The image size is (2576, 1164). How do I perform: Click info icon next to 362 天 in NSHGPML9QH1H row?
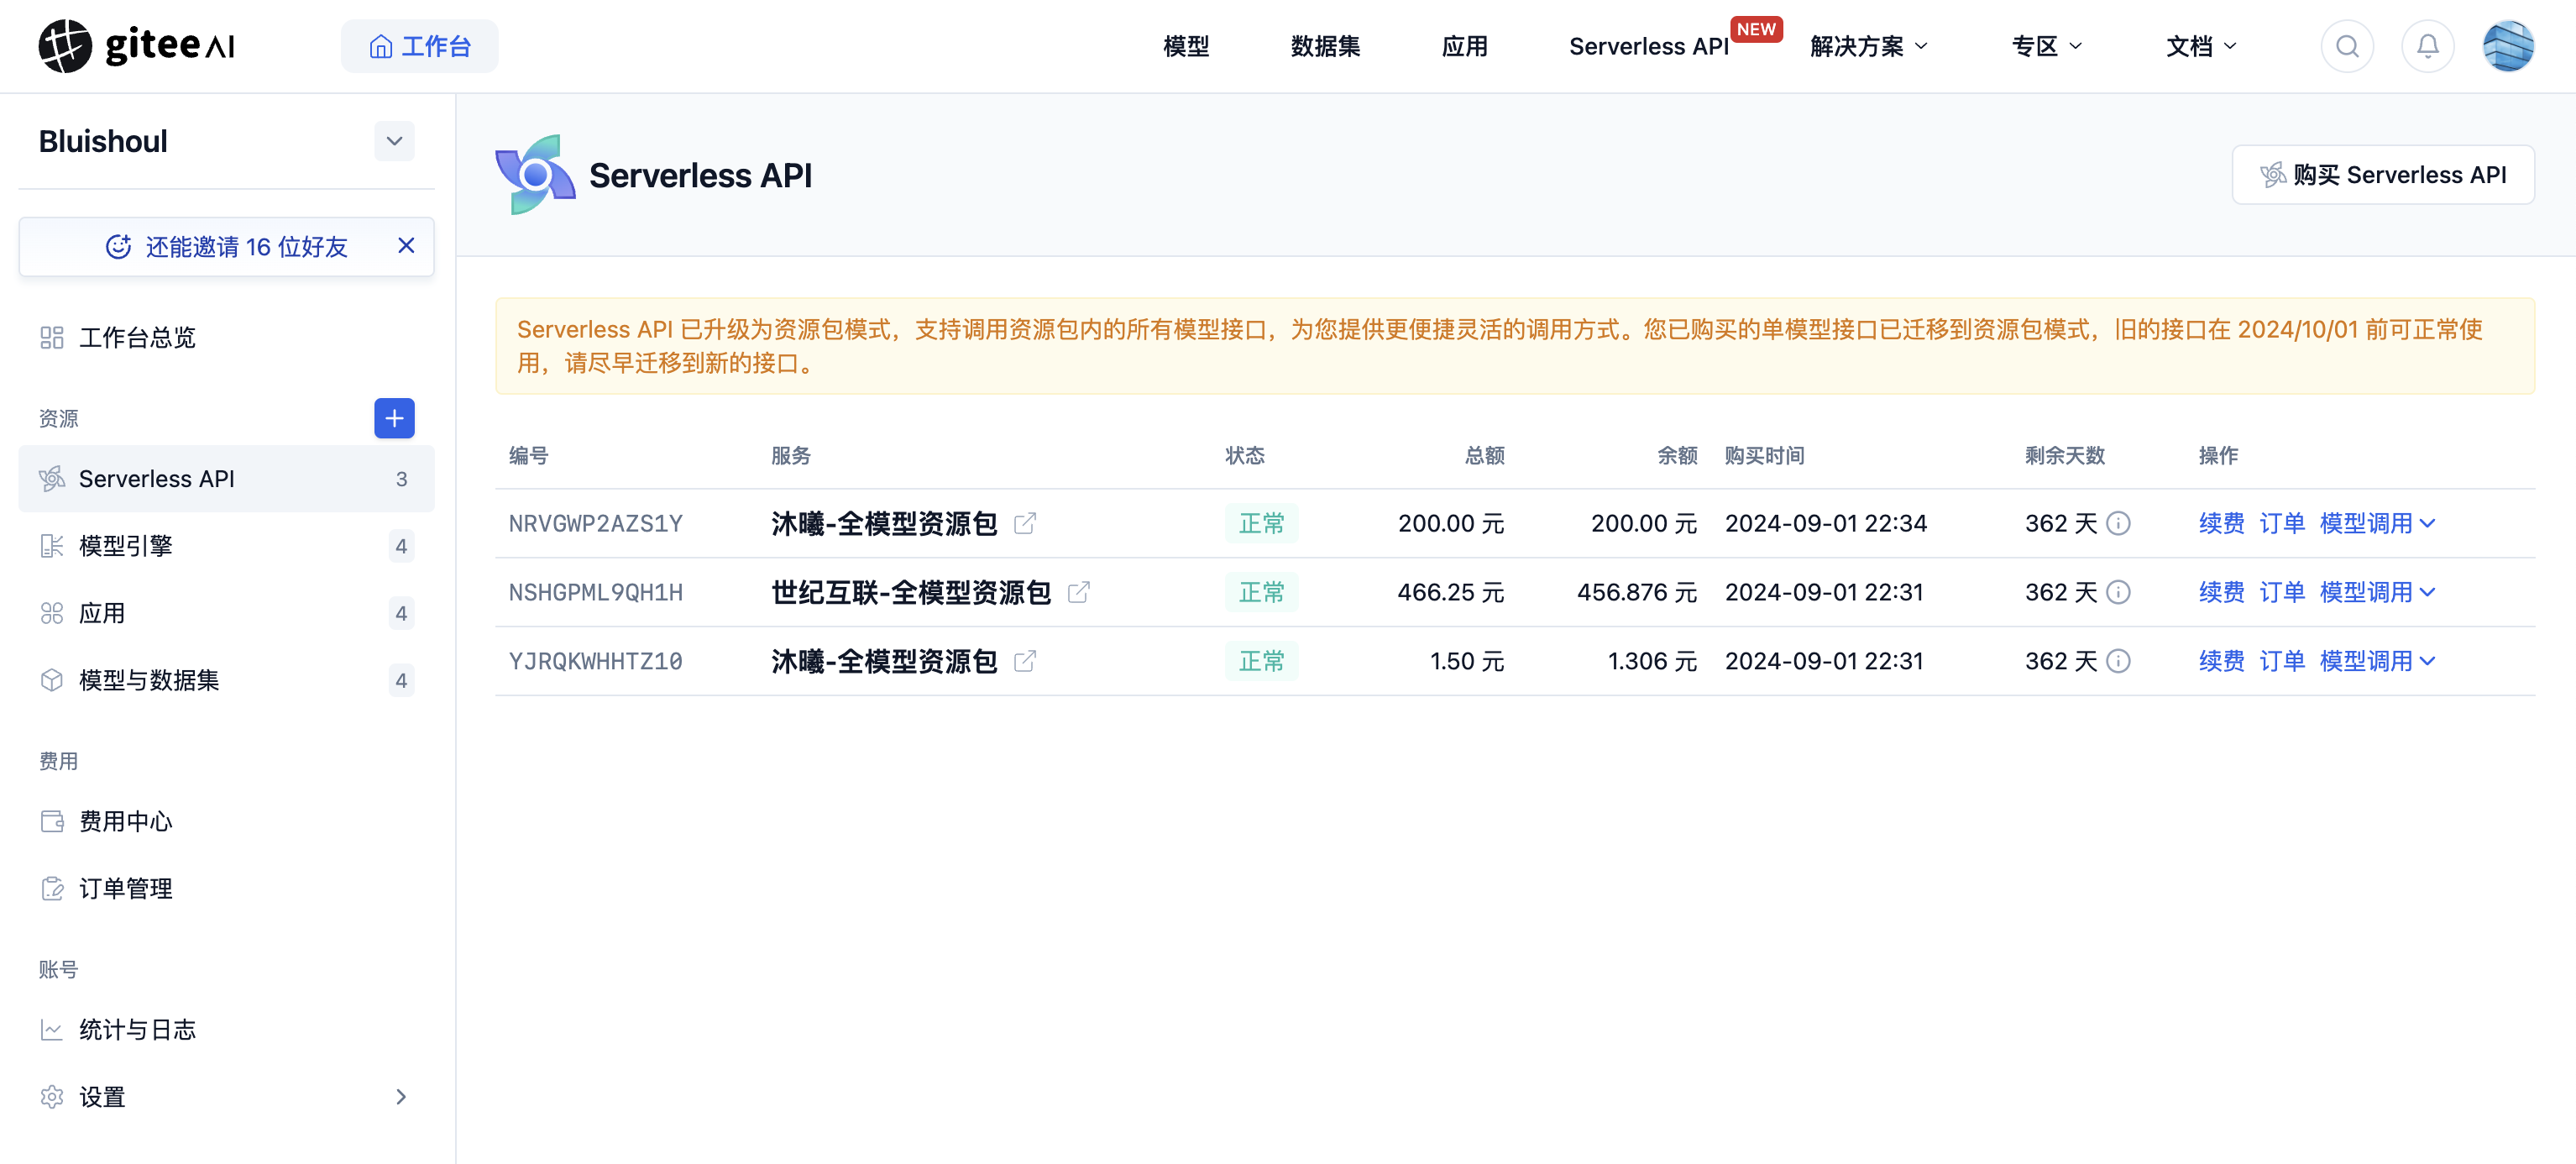(x=2118, y=592)
